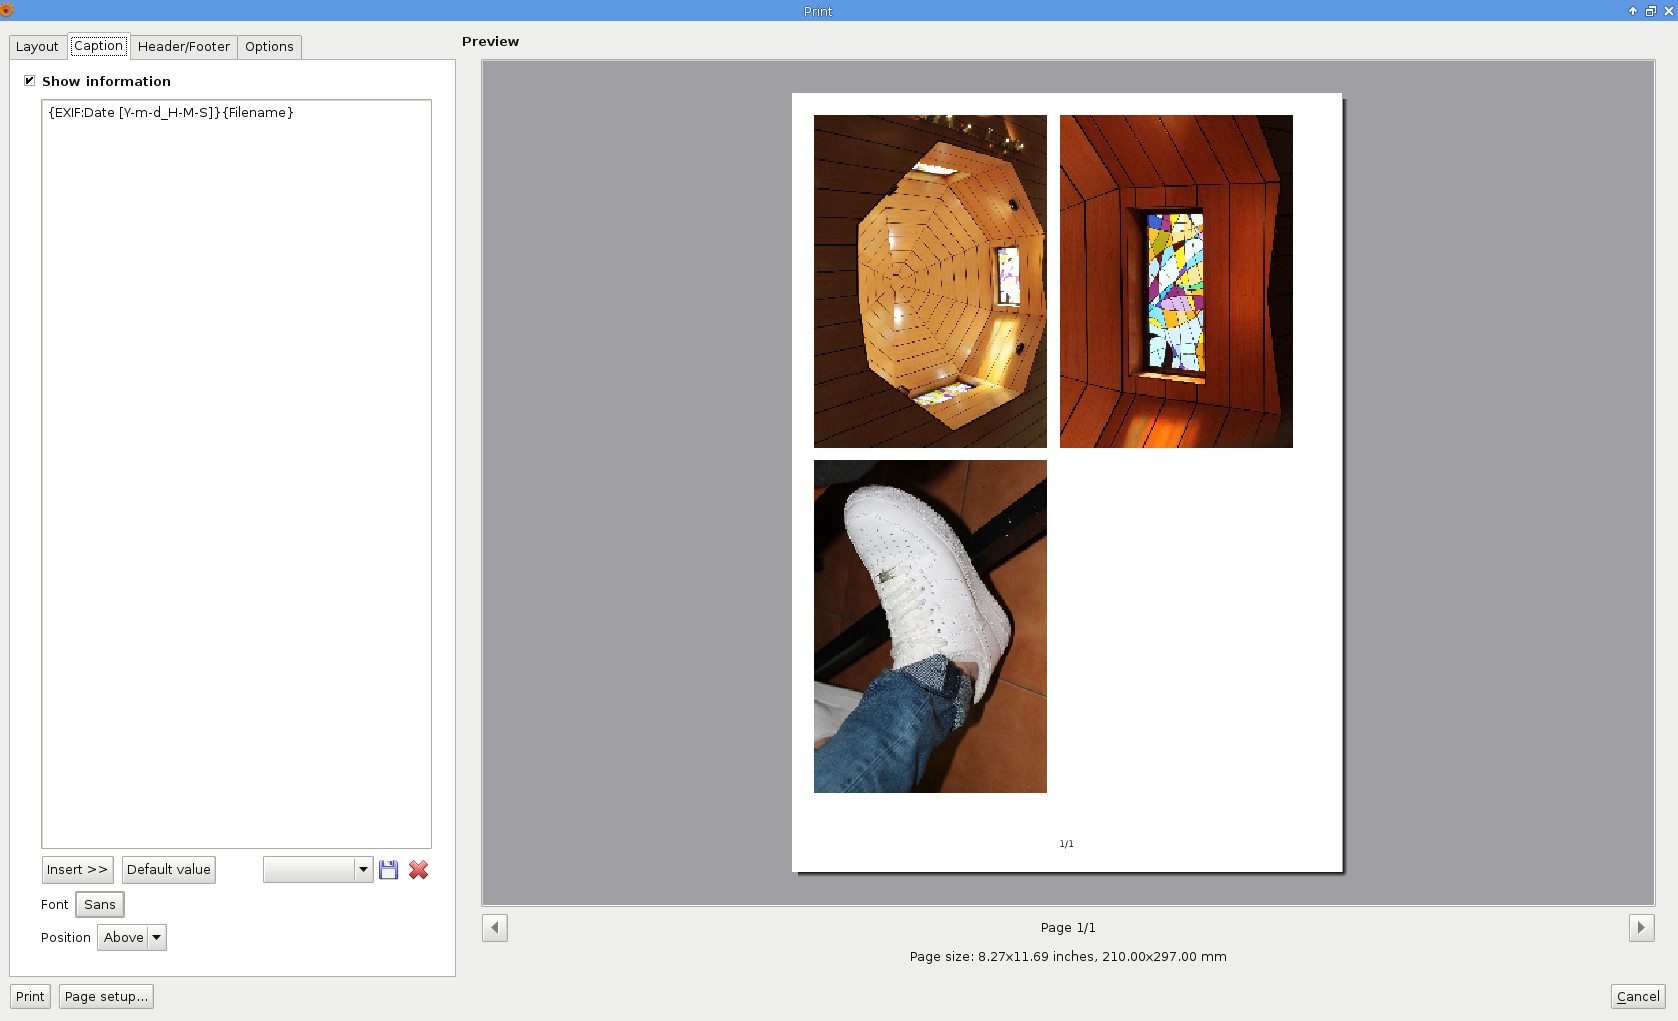
Task: Click the page size text below preview
Action: pyautogui.click(x=1068, y=957)
